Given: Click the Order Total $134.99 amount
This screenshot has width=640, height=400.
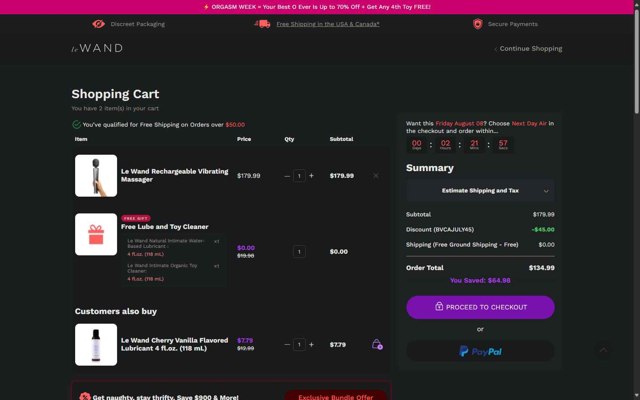Looking at the screenshot, I should [542, 268].
